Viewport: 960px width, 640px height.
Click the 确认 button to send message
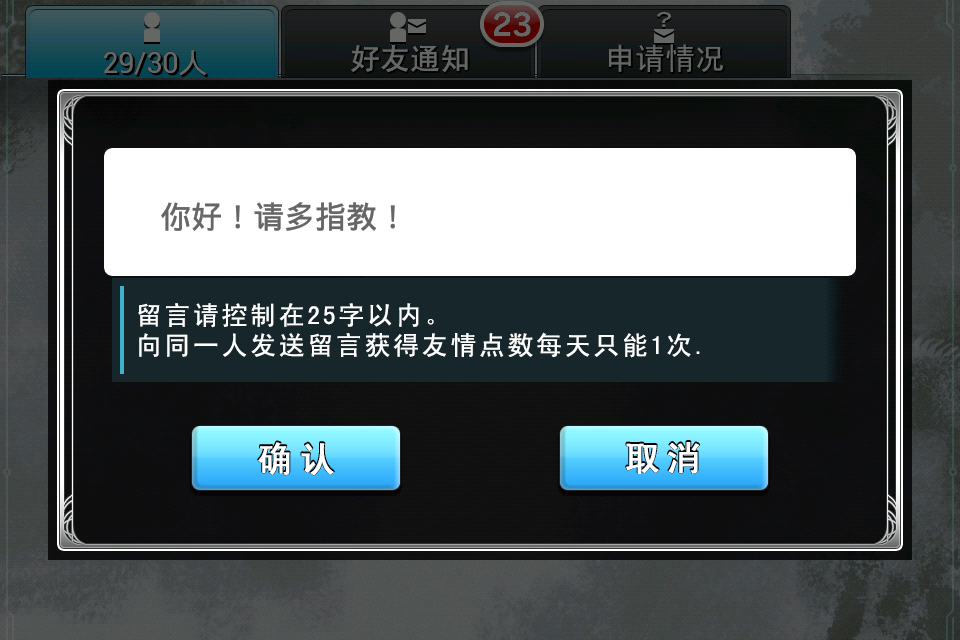pyautogui.click(x=296, y=458)
